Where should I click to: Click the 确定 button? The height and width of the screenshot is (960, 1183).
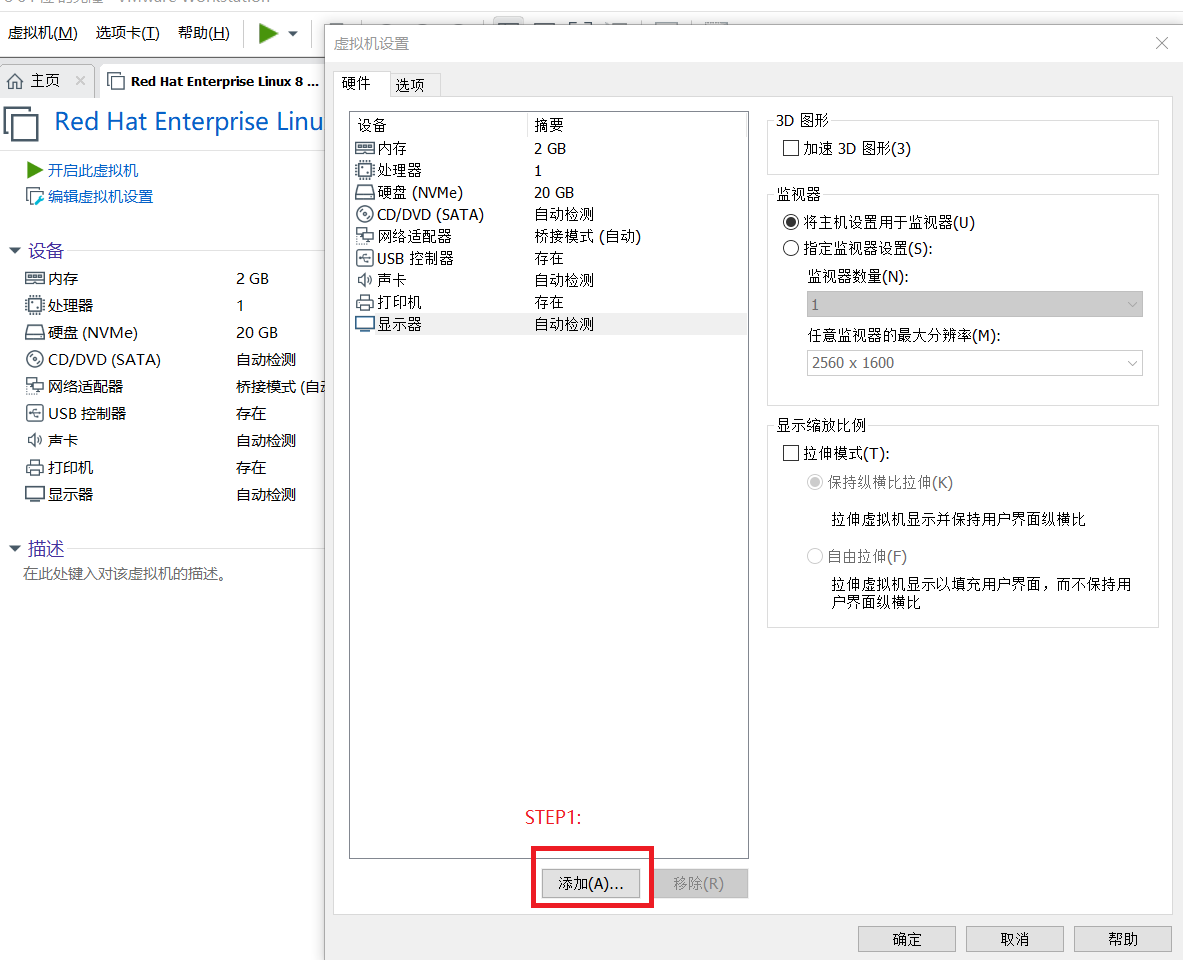(907, 939)
